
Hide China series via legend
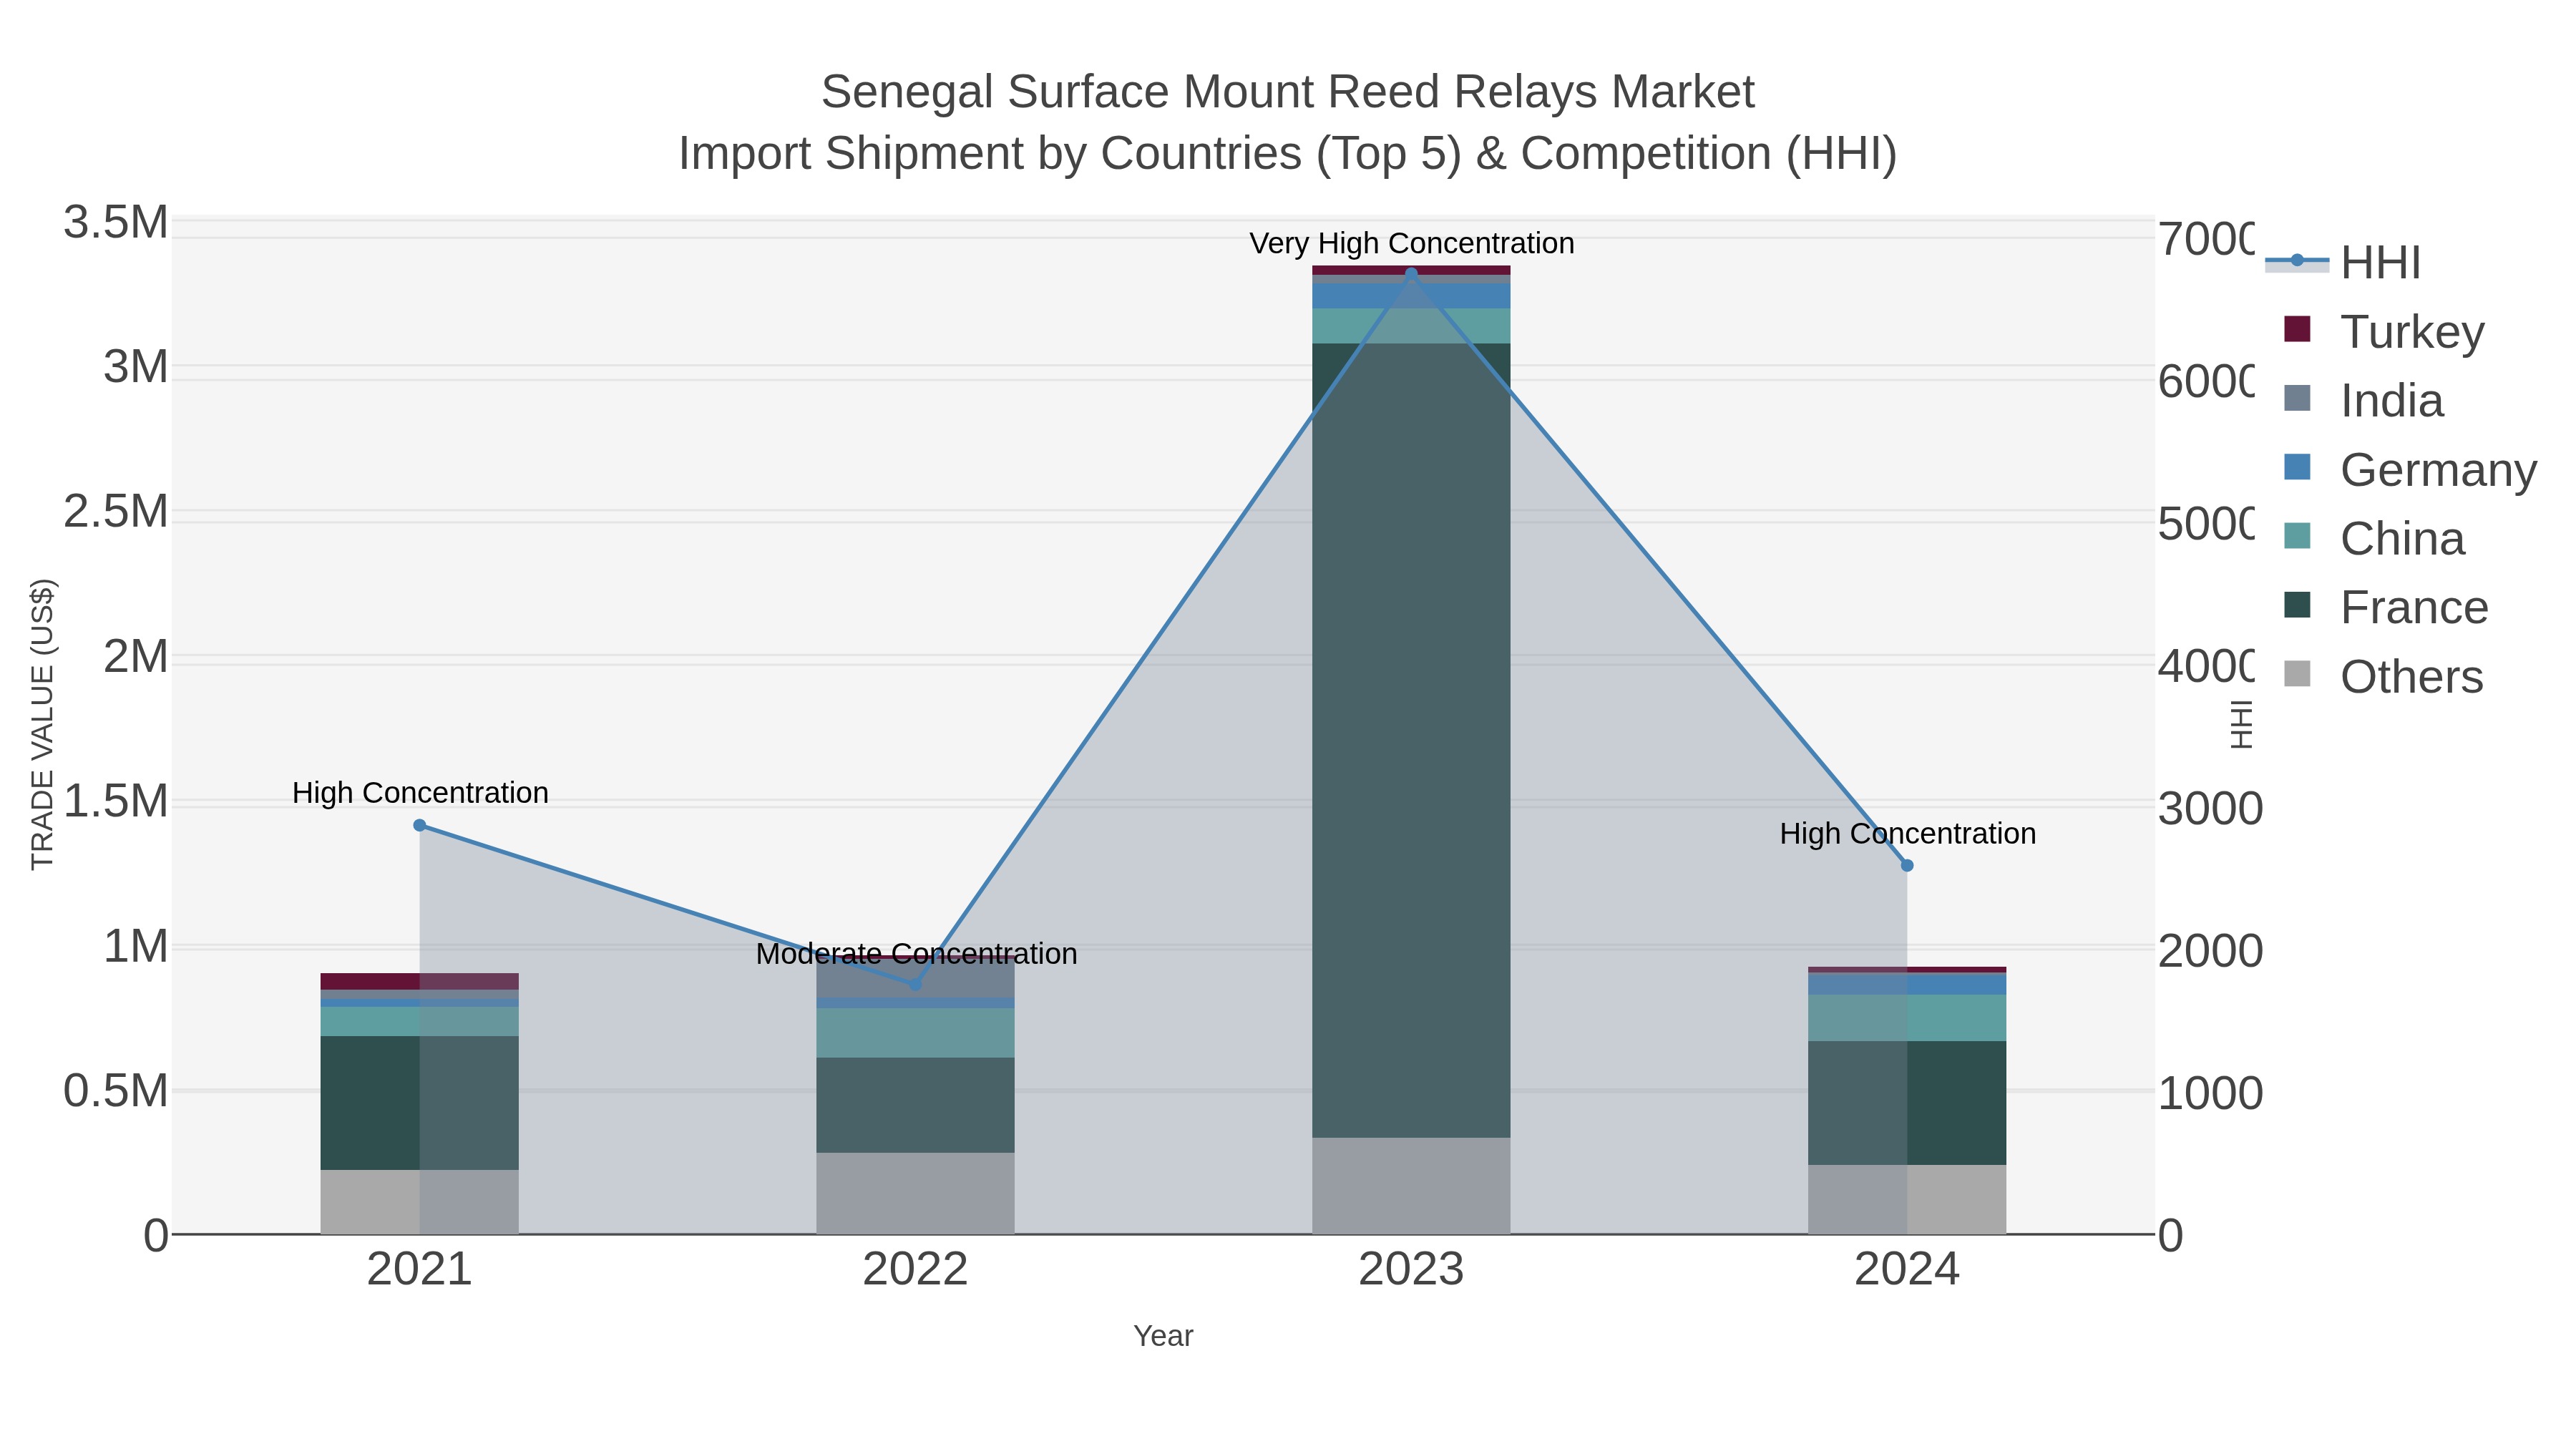tap(2375, 538)
